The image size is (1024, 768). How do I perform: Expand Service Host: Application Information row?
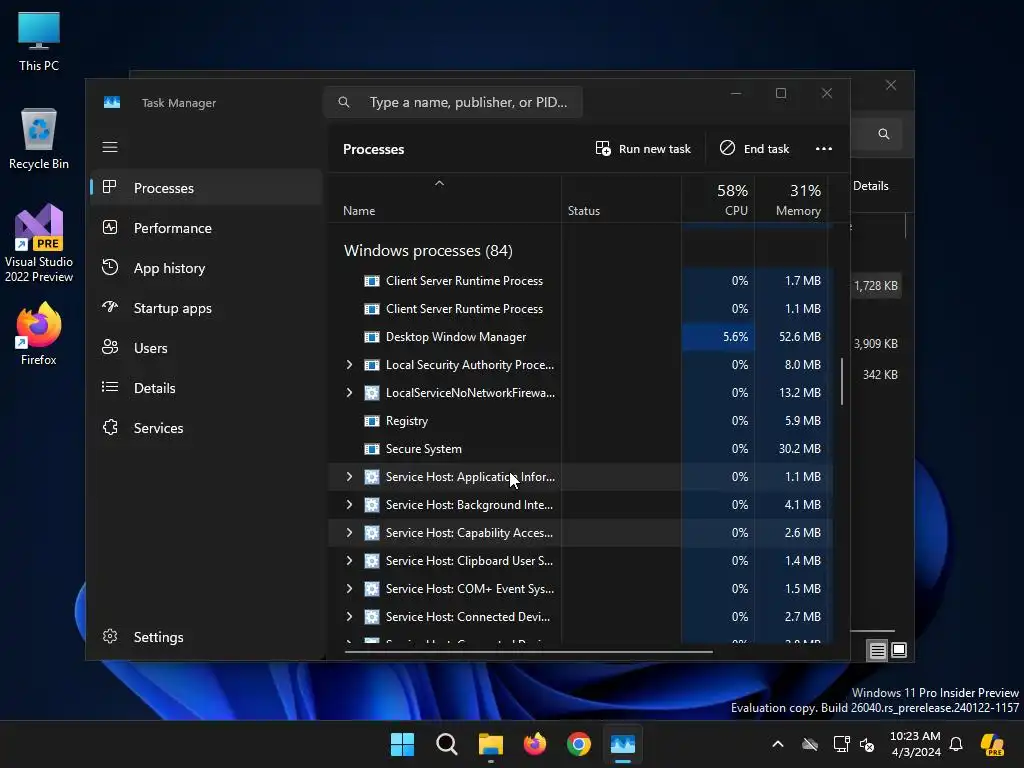(349, 477)
